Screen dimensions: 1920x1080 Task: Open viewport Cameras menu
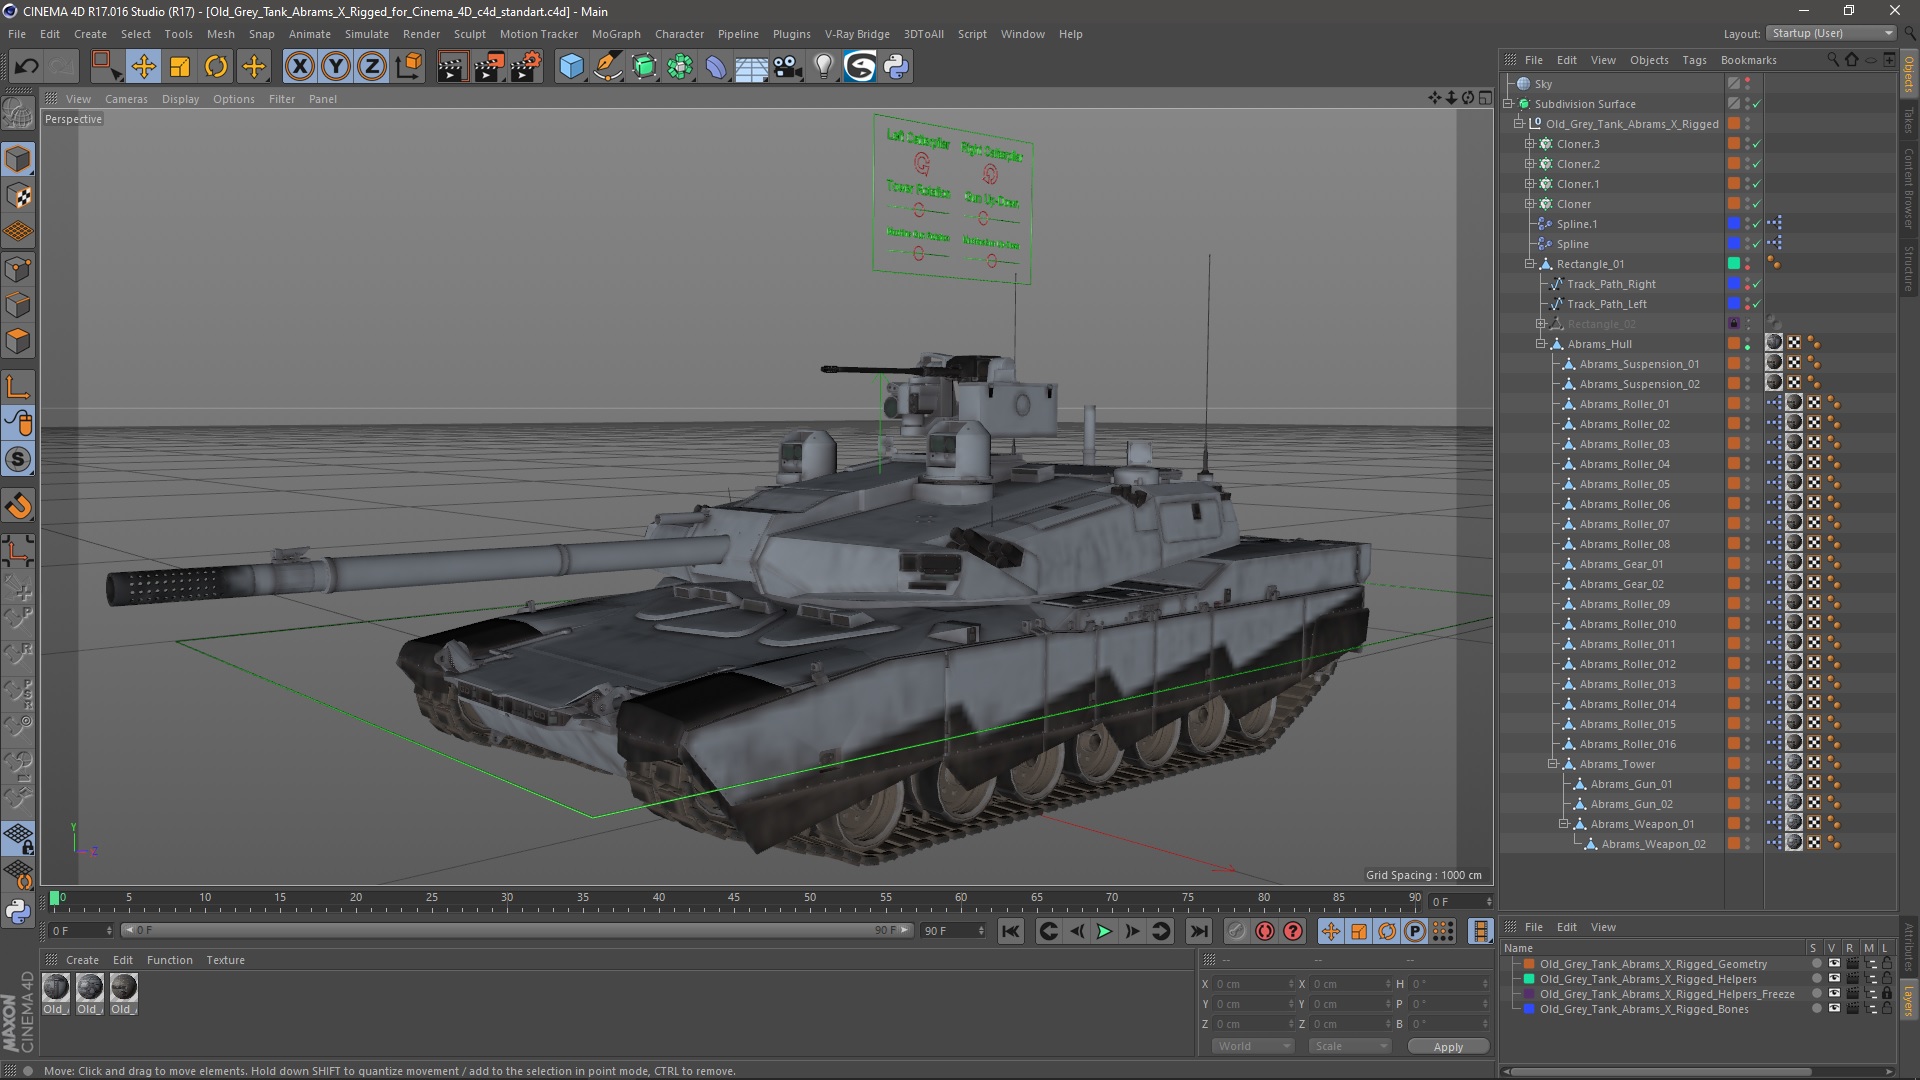tap(126, 99)
